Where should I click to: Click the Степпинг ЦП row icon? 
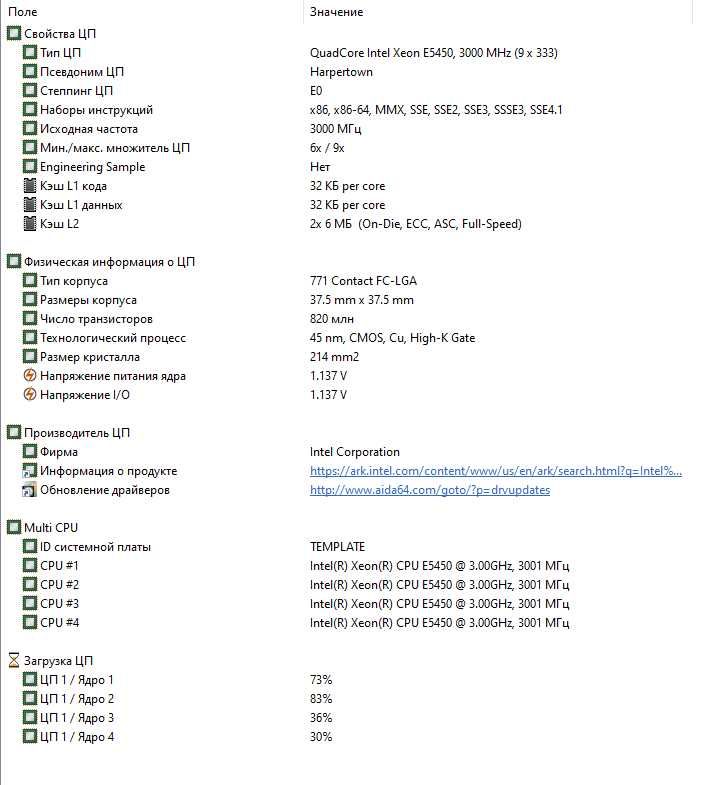tap(30, 91)
